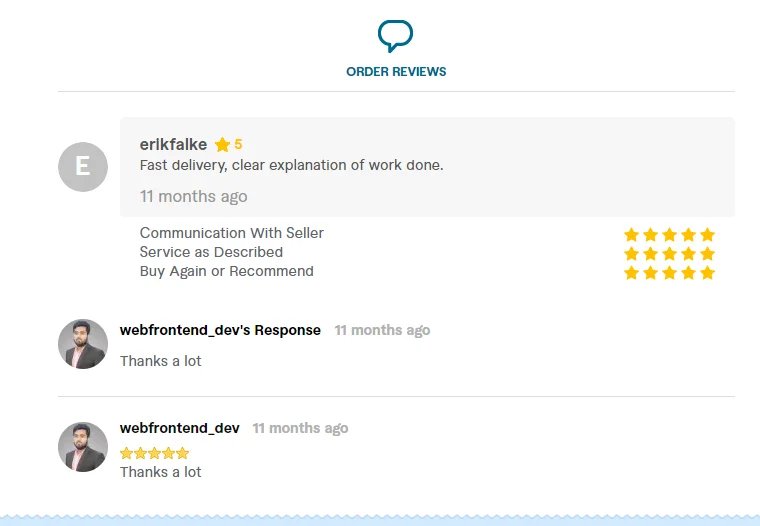Click seller's profile photo beside the Response
The height and width of the screenshot is (526, 760).
pyautogui.click(x=83, y=344)
